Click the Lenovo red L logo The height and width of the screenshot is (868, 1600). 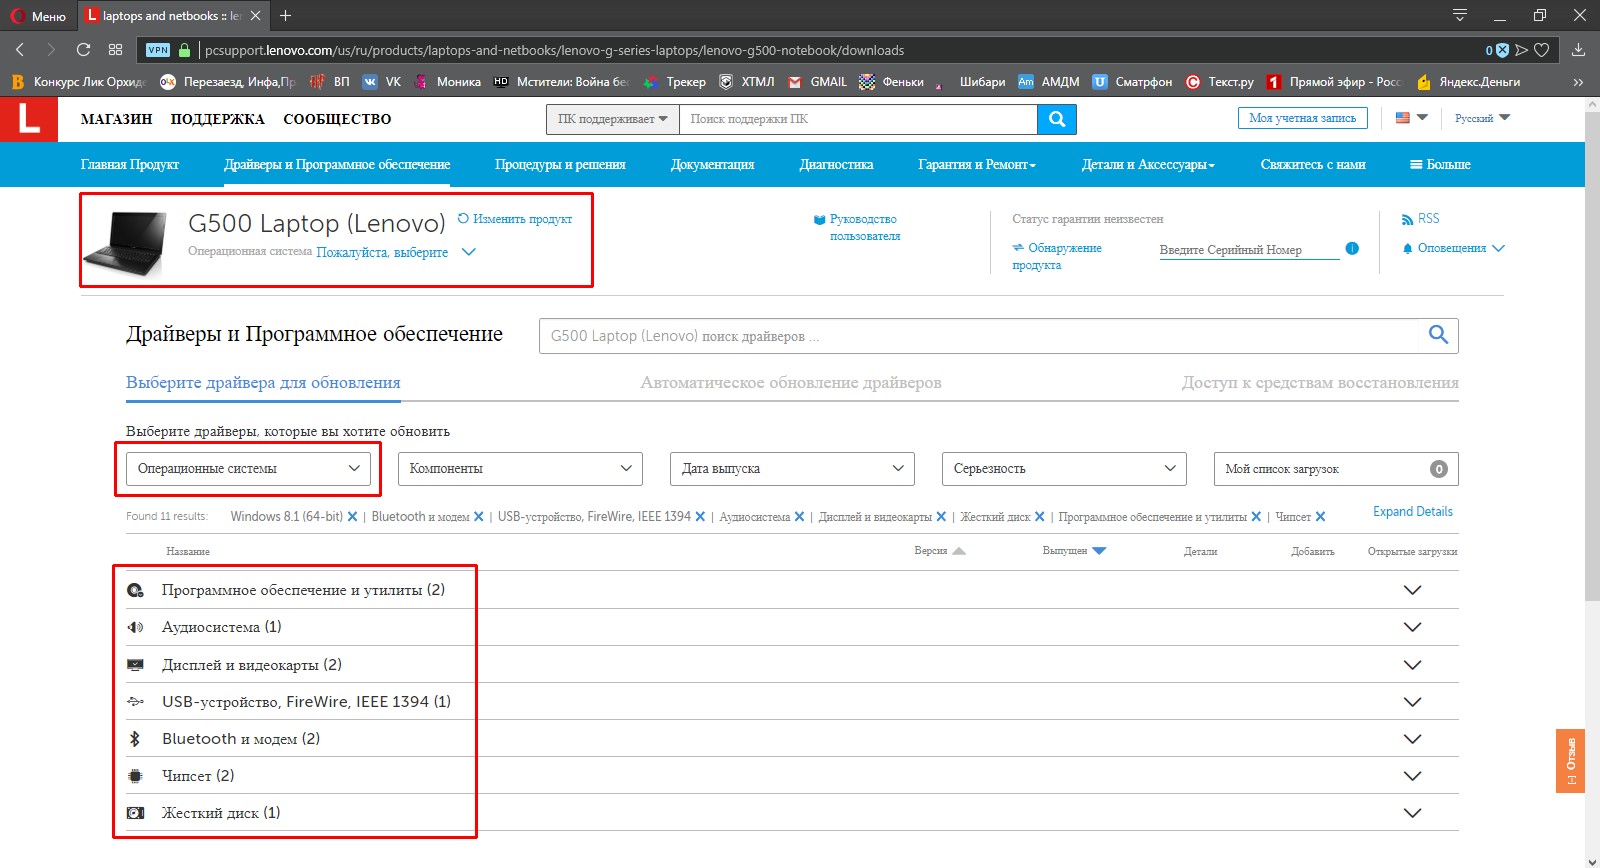pyautogui.click(x=29, y=119)
